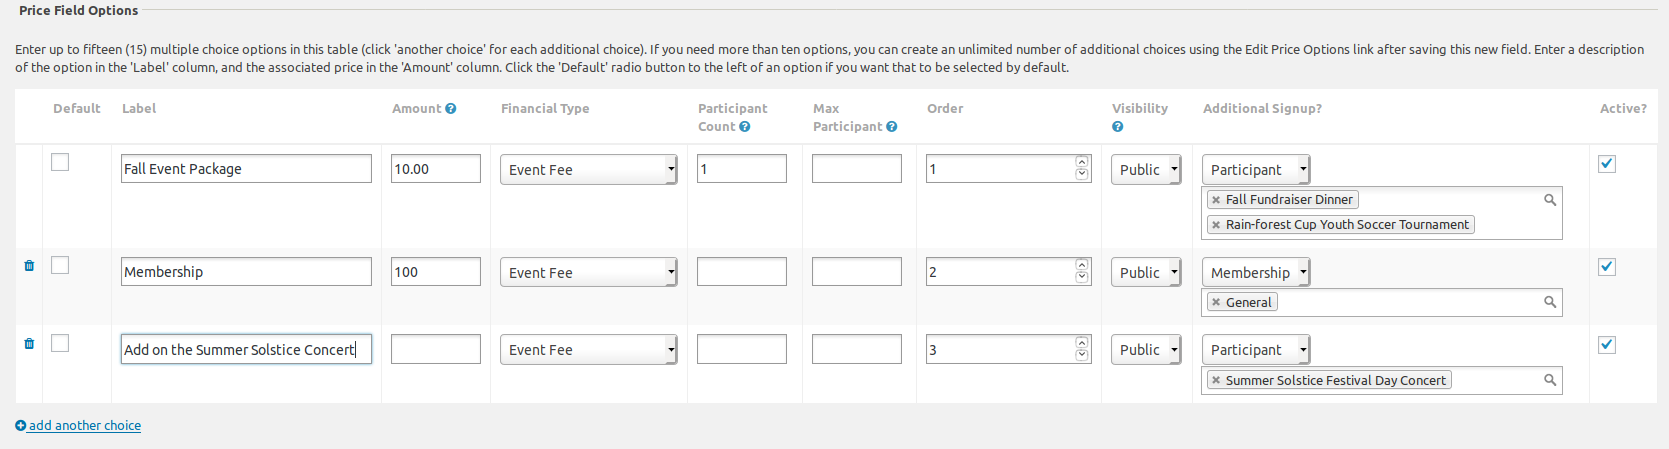
Task: Open the Financial Type dropdown for Fall Event Package
Action: [589, 169]
